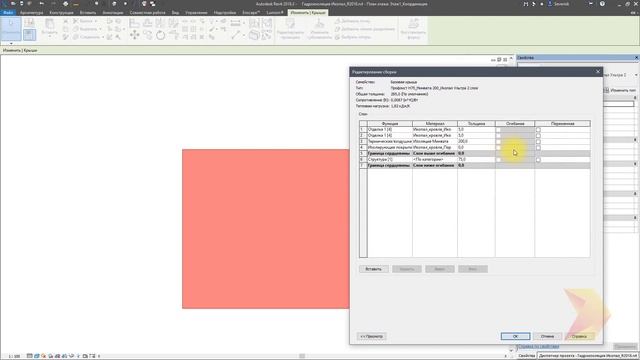The width and height of the screenshot is (640, 360).
Task: Click the << Просмотр button in dialog
Action: click(372, 336)
